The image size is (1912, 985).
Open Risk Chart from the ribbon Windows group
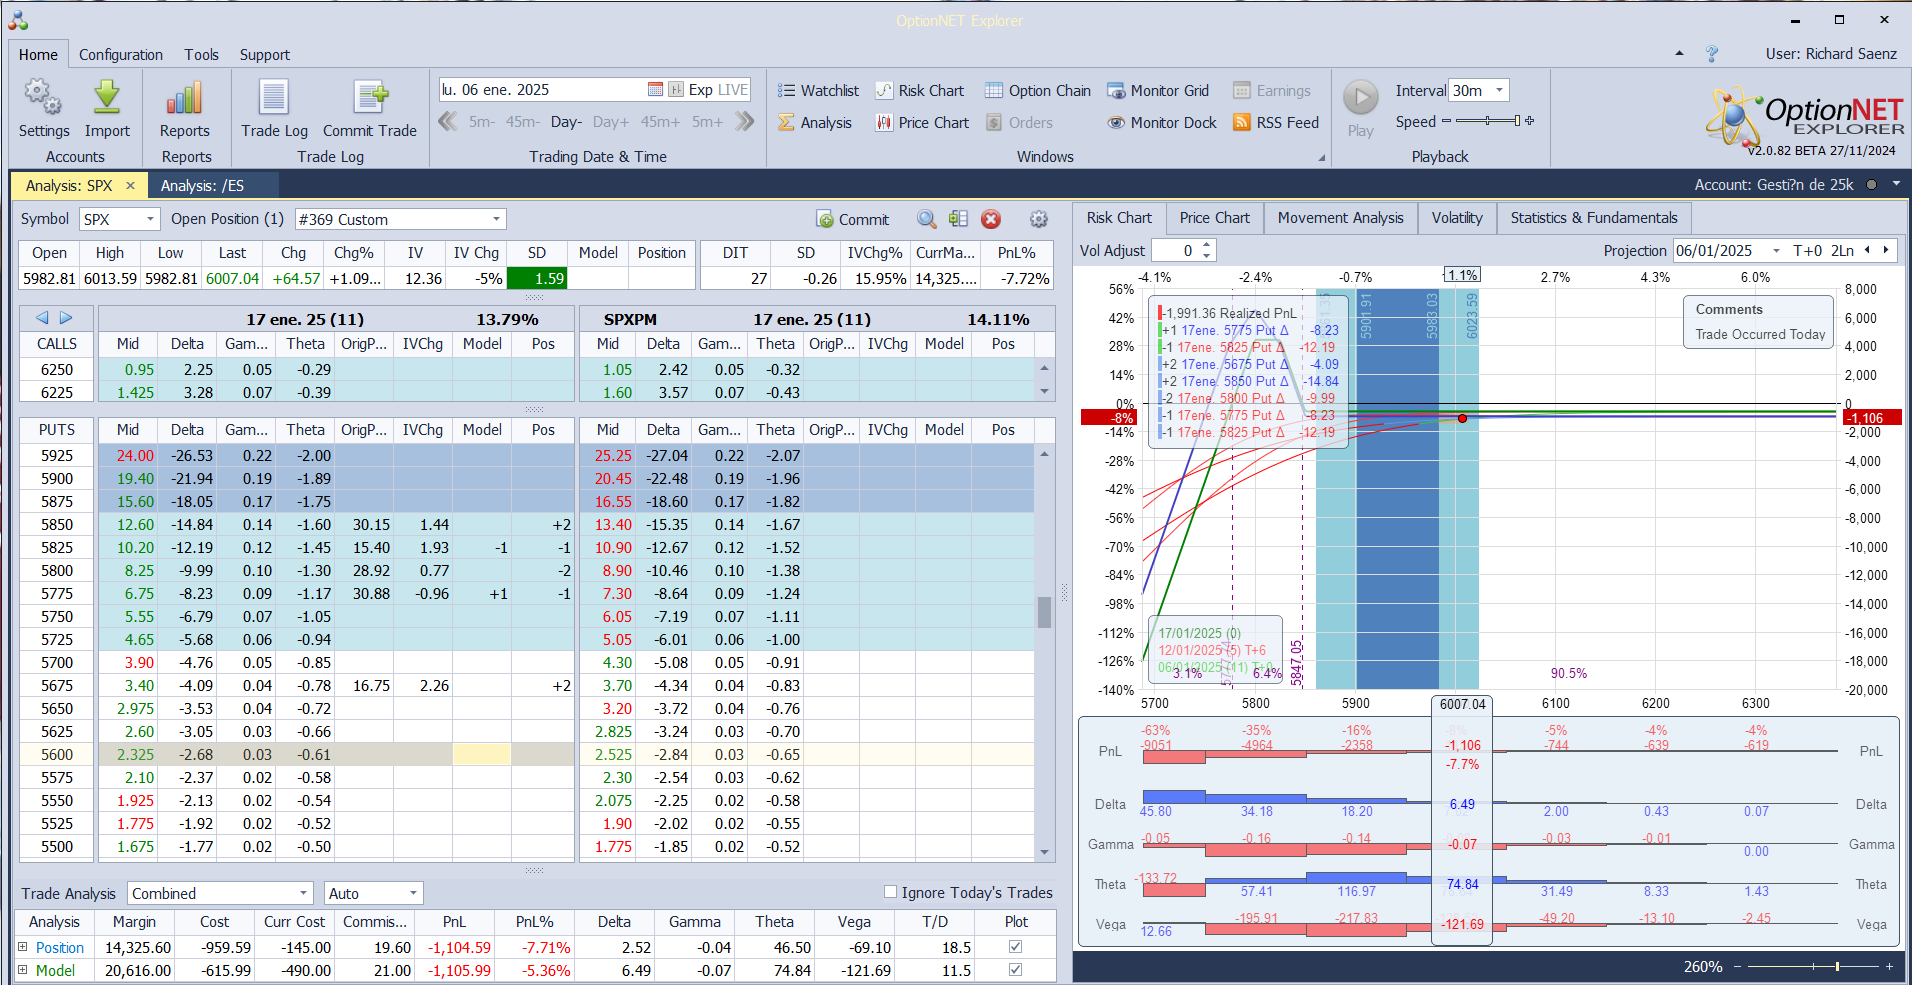[x=920, y=90]
